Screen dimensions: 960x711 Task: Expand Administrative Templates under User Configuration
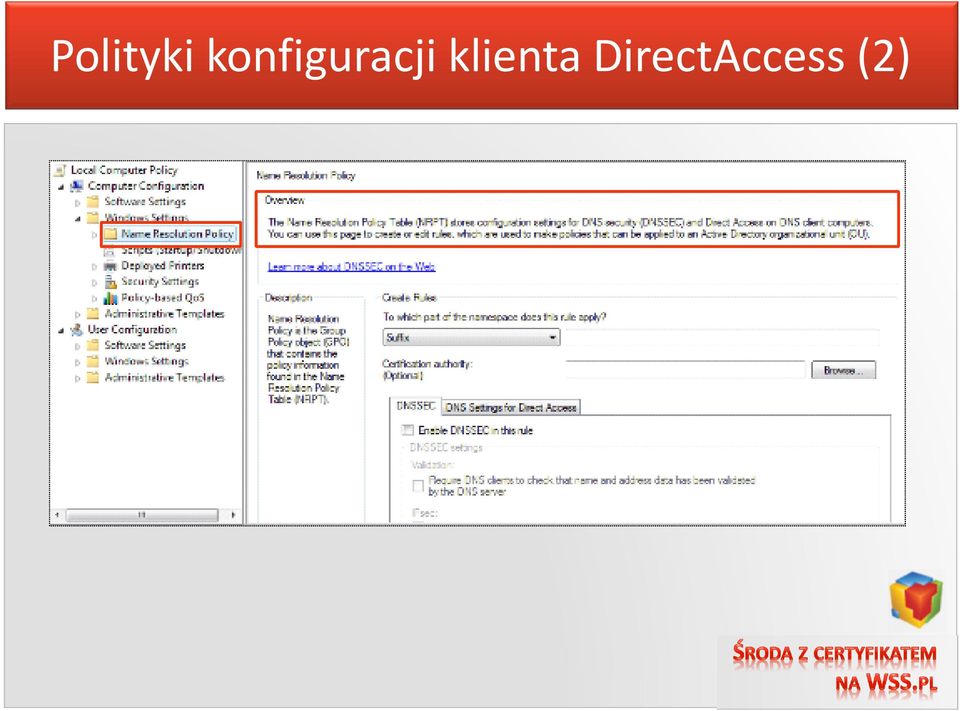tap(78, 378)
